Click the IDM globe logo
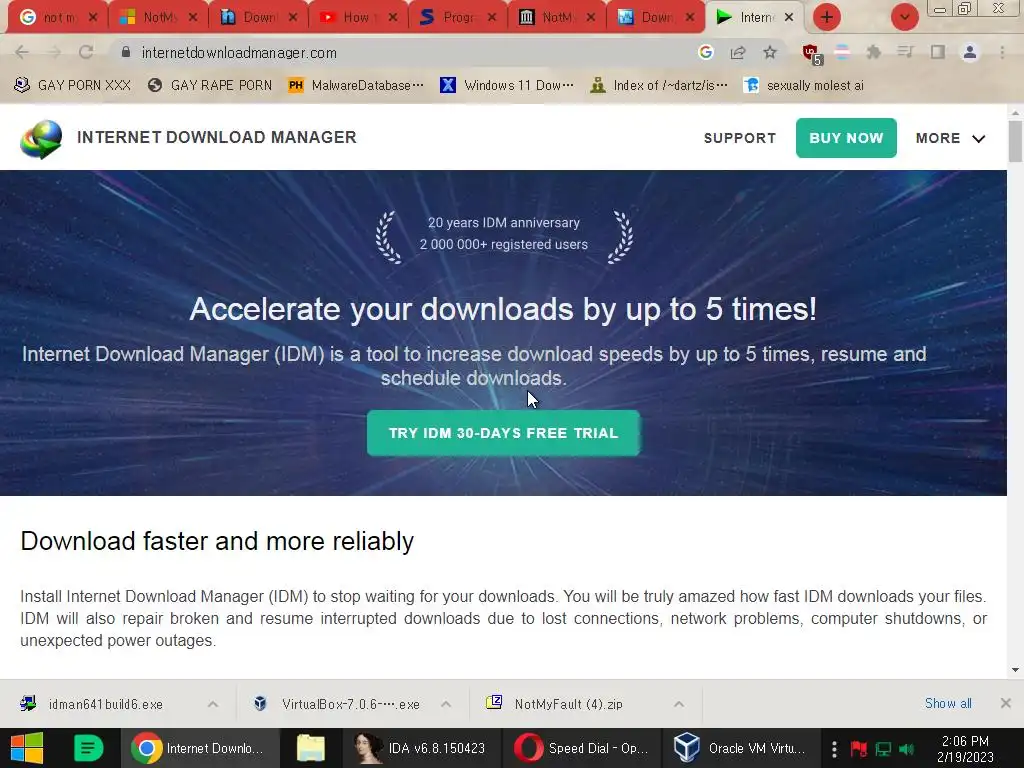 click(41, 138)
